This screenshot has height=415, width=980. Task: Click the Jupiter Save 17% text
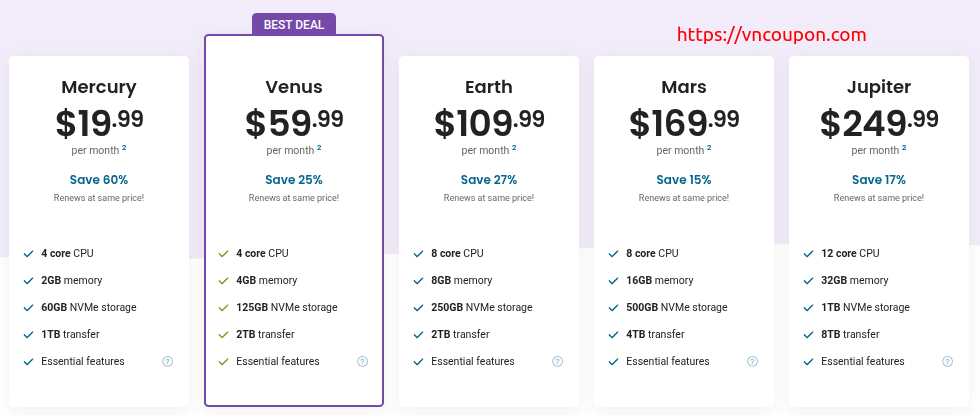(879, 180)
